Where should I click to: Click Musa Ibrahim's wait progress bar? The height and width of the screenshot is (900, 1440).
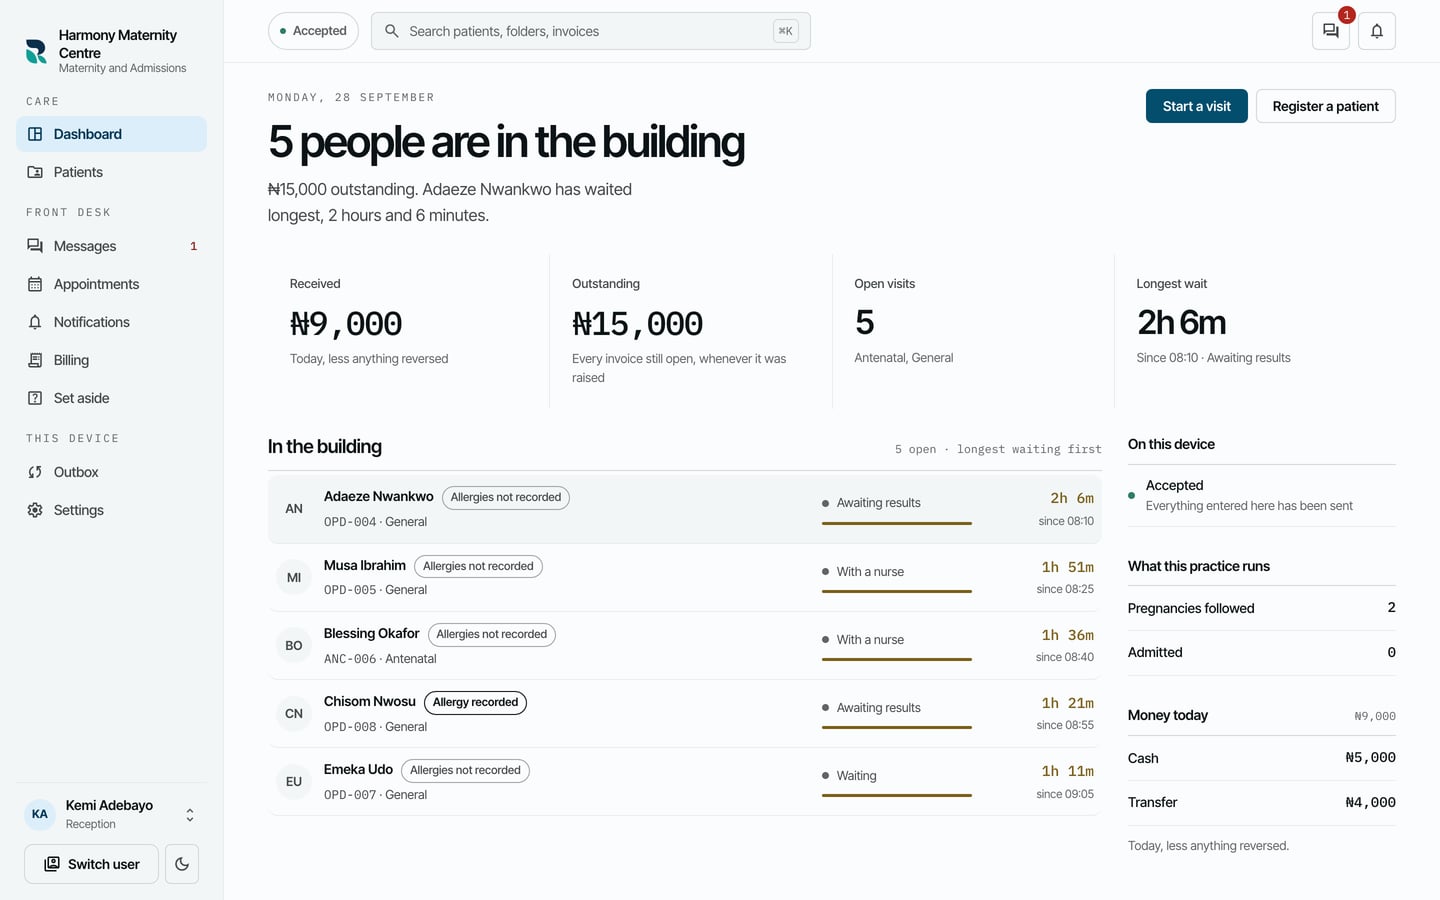(x=897, y=591)
